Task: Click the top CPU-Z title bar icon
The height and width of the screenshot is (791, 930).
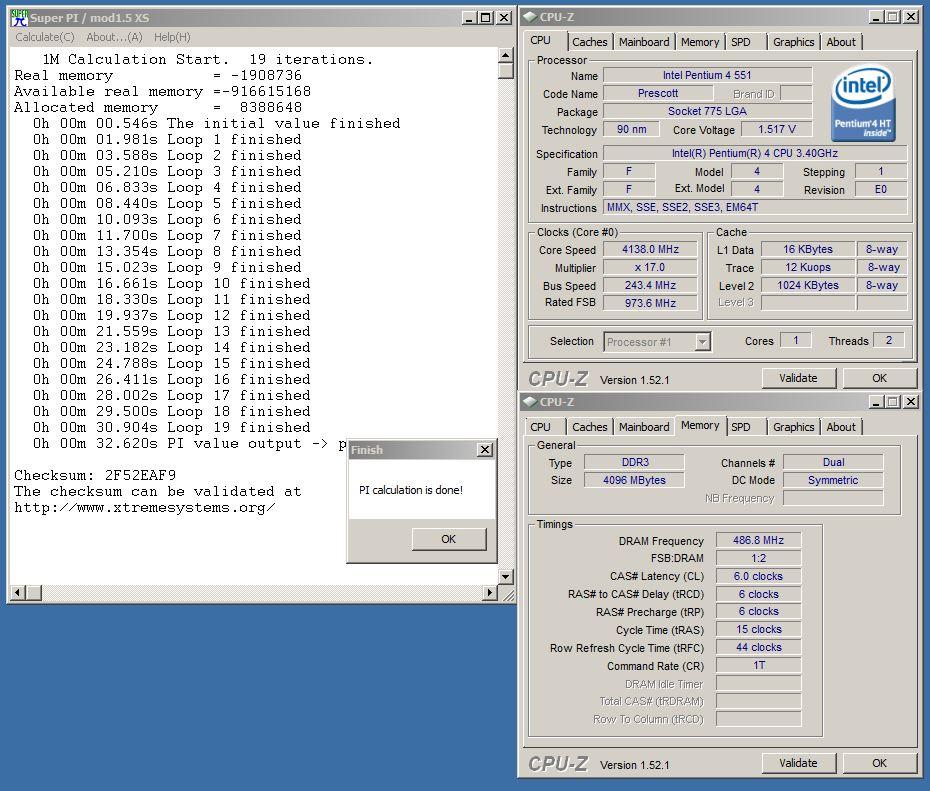Action: click(x=530, y=17)
